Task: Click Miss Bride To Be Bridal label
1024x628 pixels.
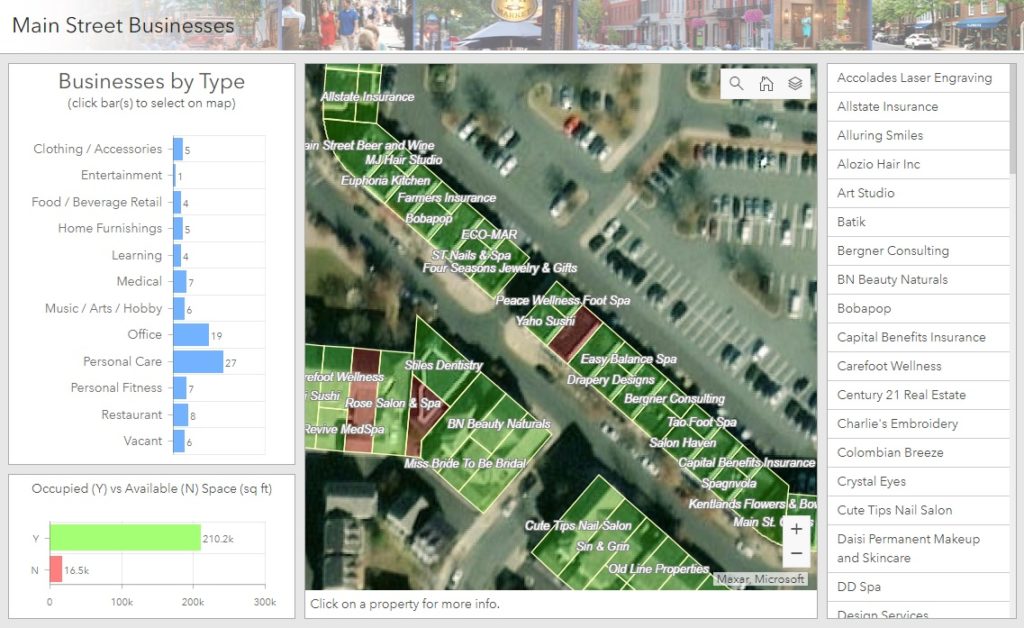Action: [465, 463]
